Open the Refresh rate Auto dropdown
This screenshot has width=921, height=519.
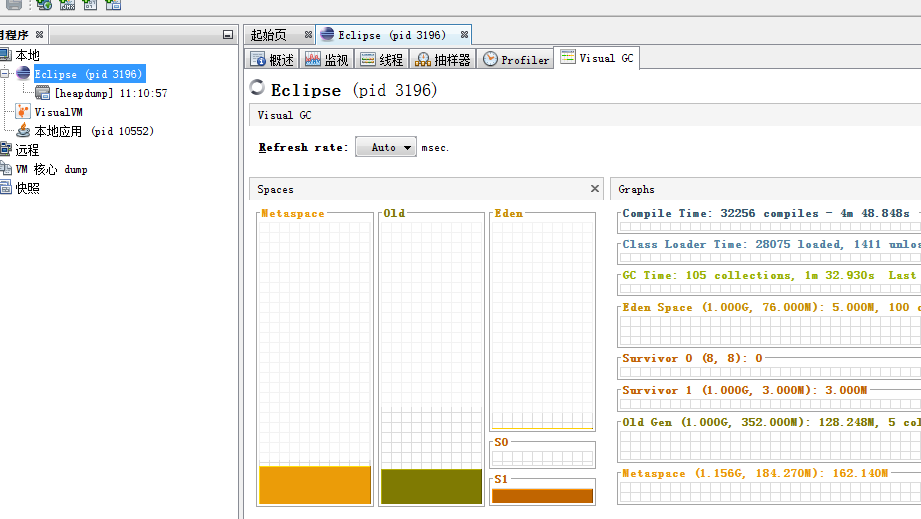pos(386,147)
